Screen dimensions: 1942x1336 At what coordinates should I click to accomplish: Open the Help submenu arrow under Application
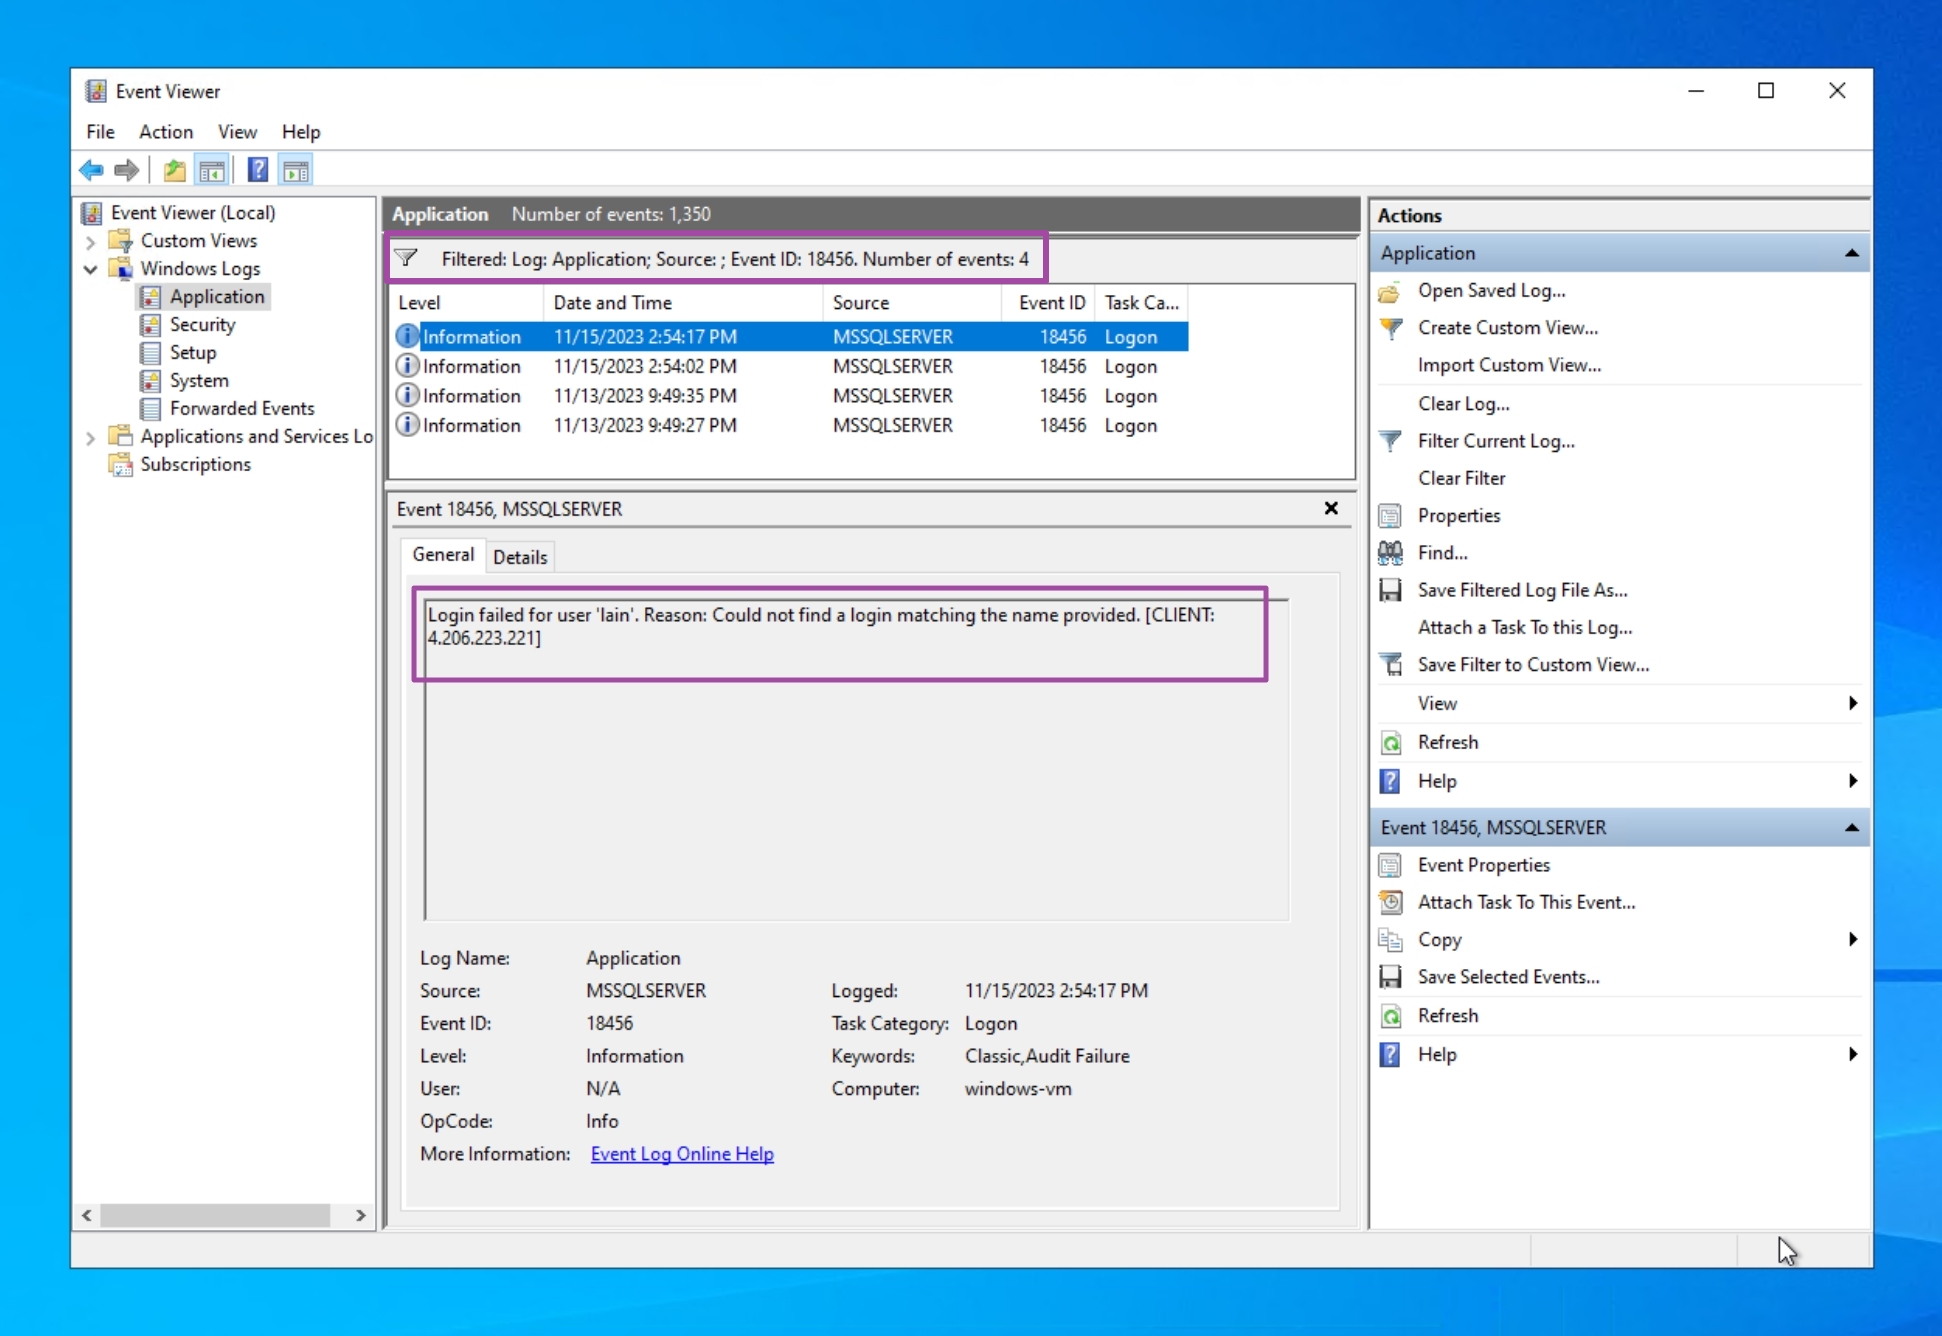pyautogui.click(x=1853, y=782)
